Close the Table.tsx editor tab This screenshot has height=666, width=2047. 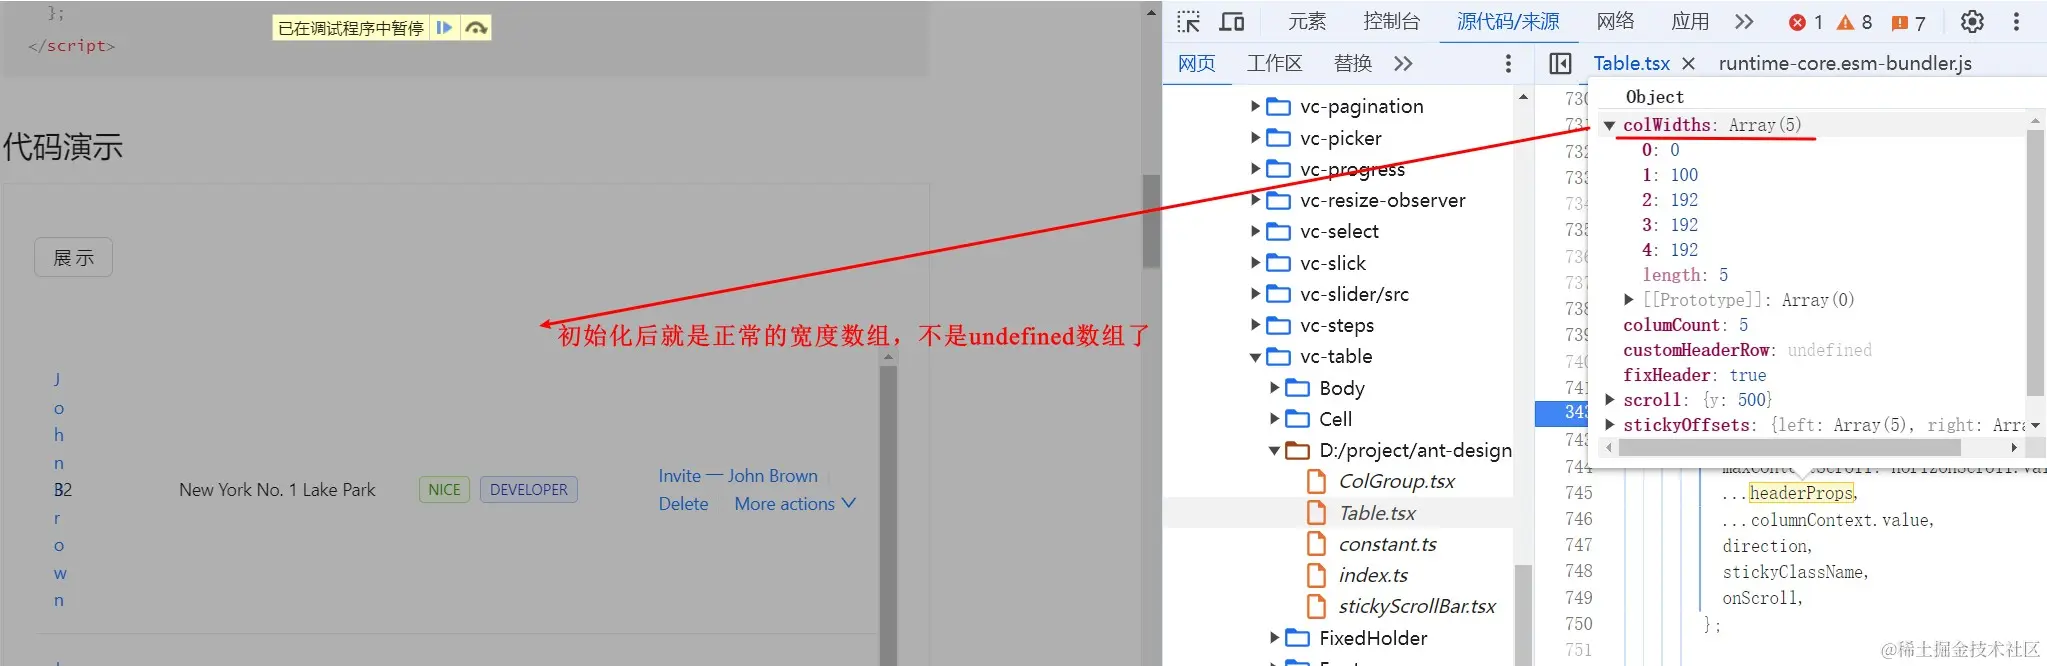1688,64
